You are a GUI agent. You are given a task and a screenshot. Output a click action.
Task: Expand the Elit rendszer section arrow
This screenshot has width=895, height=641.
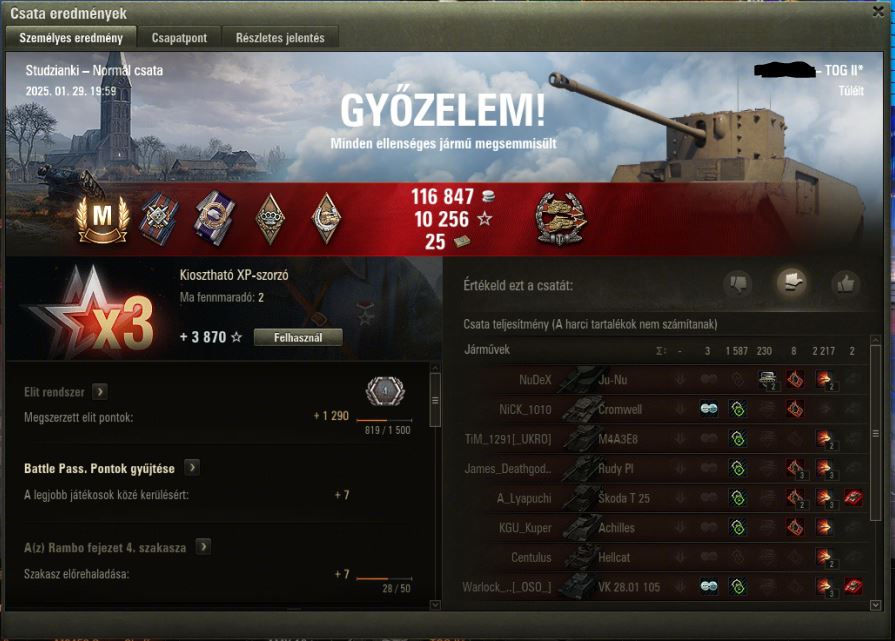pos(99,392)
